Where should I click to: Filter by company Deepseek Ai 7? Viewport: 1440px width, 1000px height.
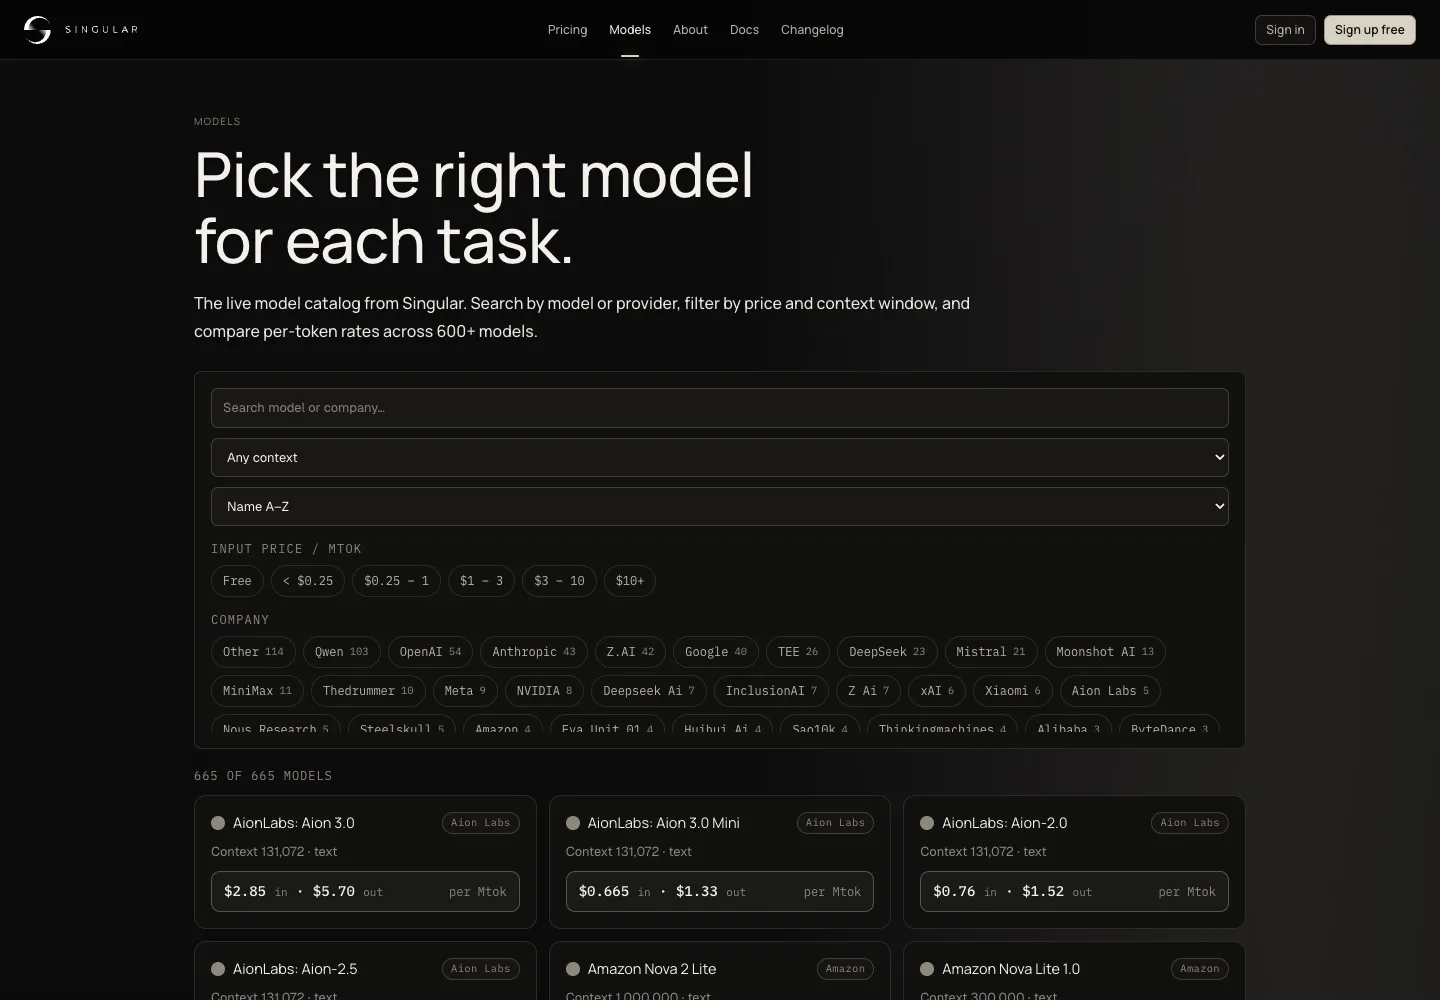point(649,691)
